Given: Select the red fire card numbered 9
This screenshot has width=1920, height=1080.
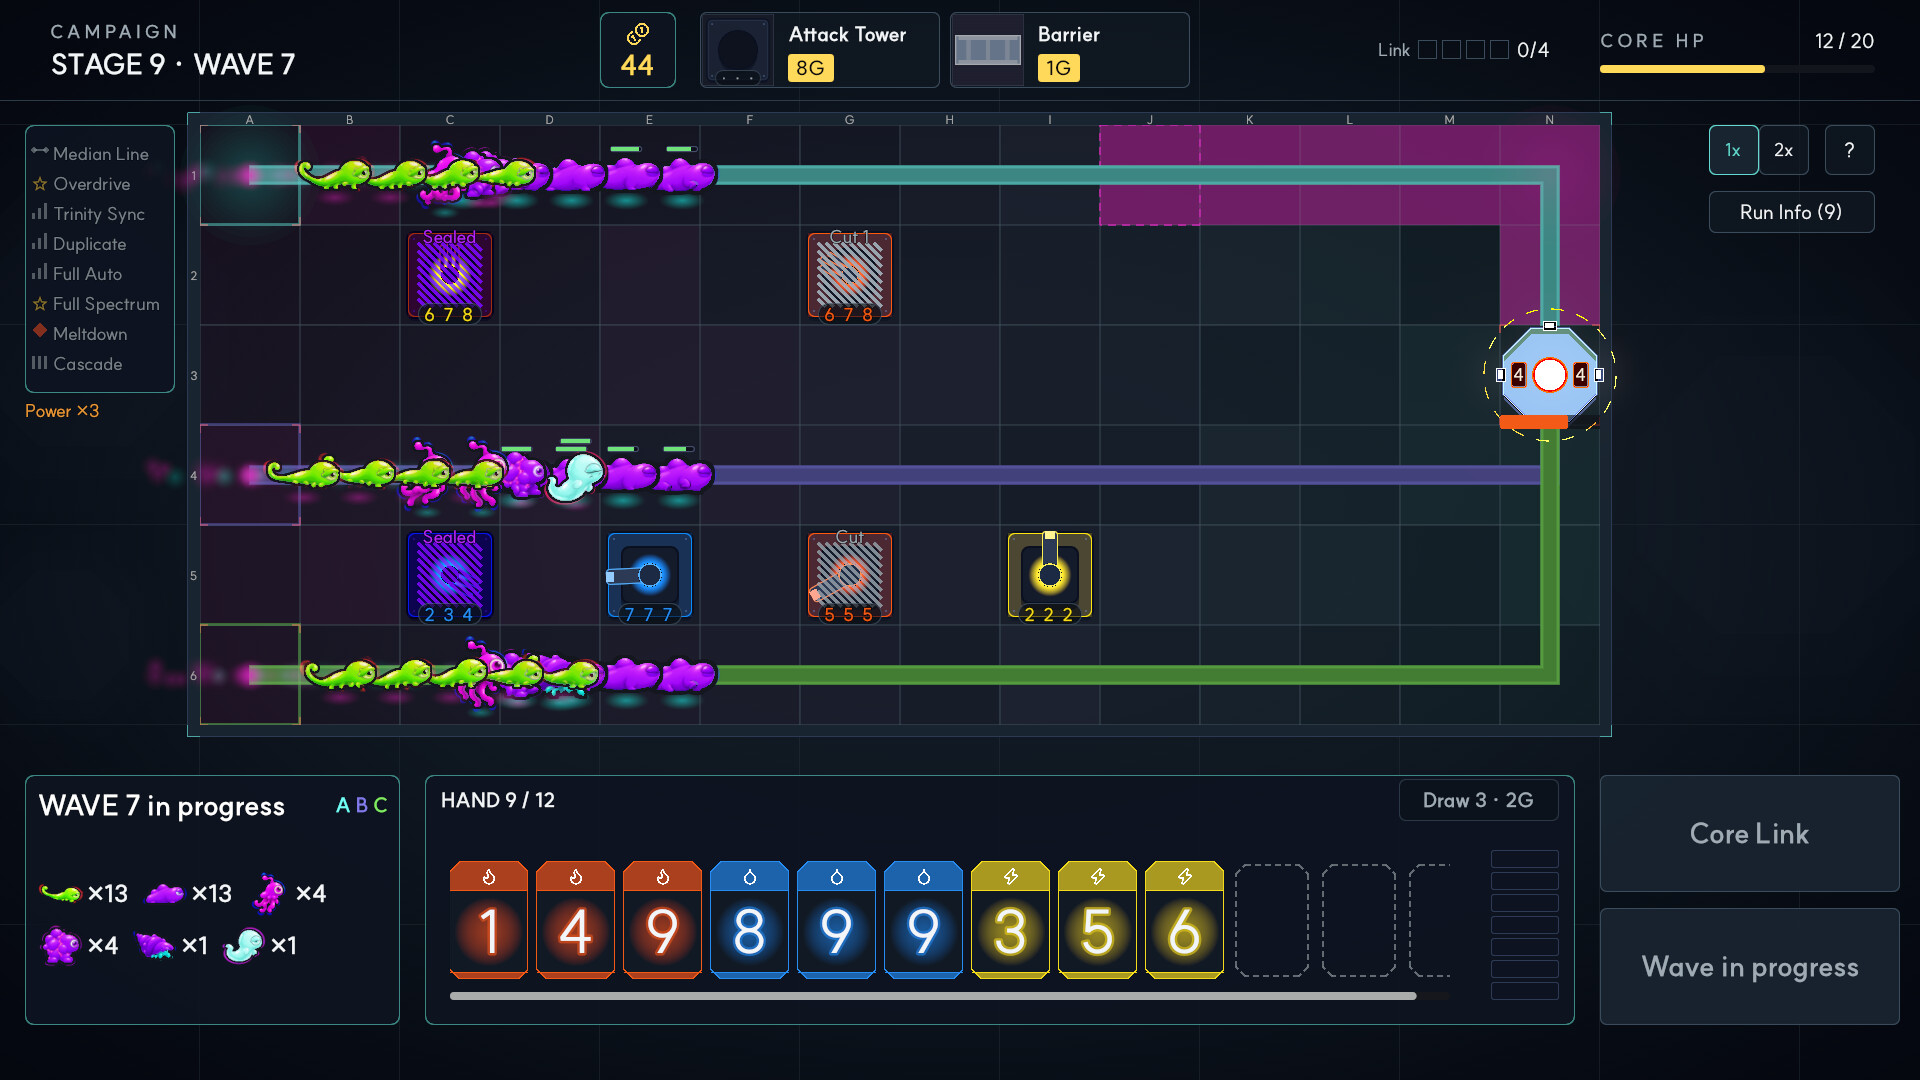Looking at the screenshot, I should 662,919.
